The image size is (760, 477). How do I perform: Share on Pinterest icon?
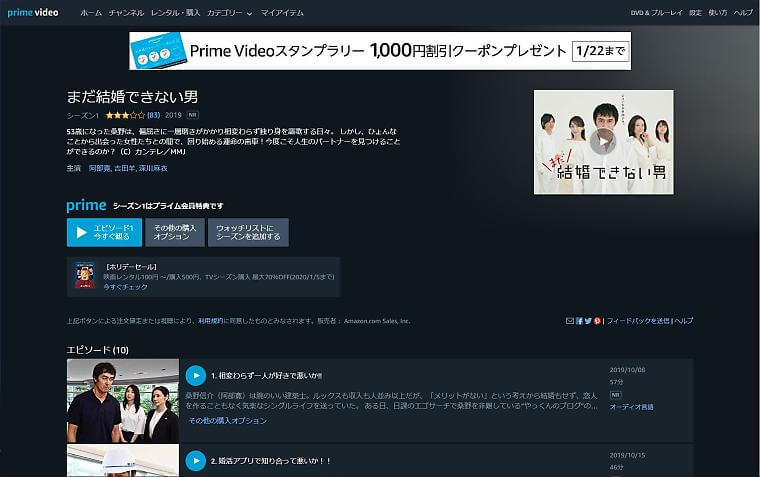point(597,321)
